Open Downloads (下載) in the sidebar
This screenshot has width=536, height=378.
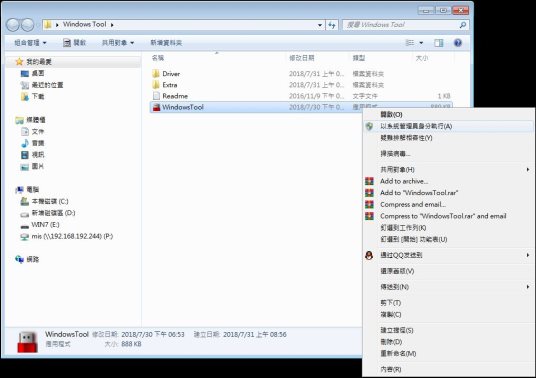pyautogui.click(x=33, y=97)
